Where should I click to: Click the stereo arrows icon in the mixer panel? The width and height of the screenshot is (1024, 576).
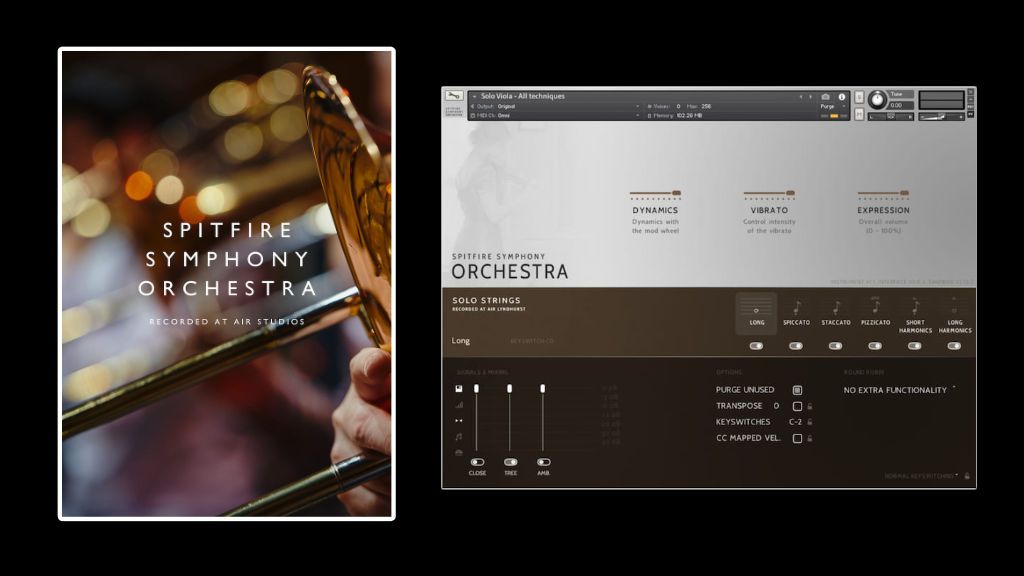pos(458,421)
